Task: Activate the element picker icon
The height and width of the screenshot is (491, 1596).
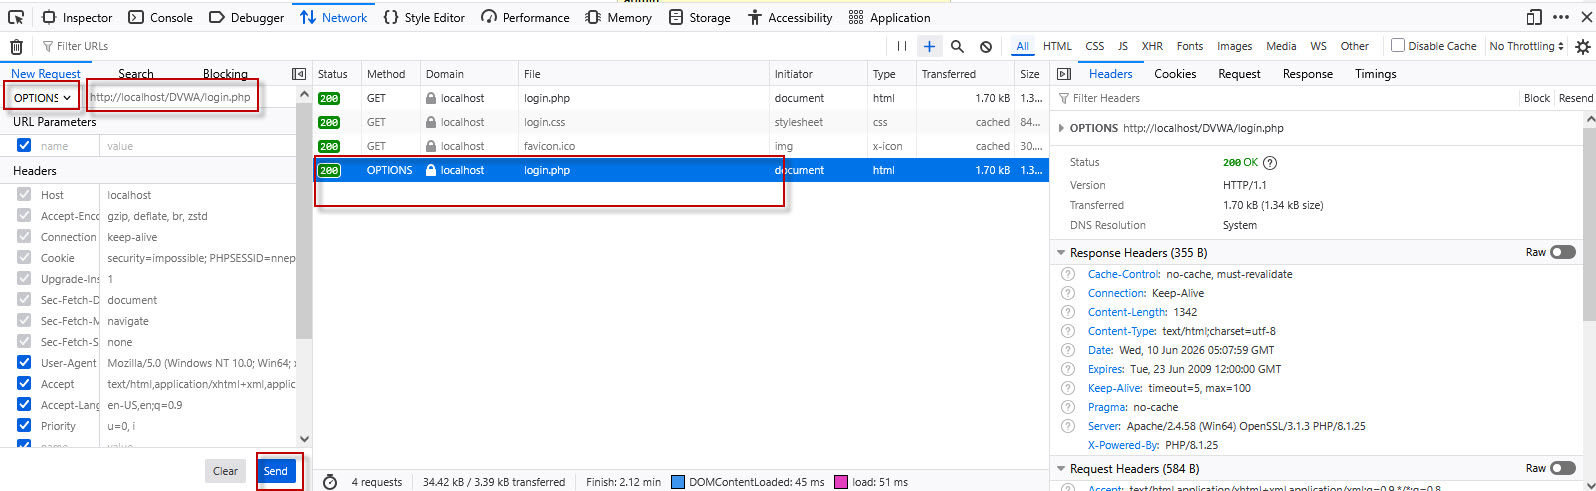Action: pos(16,17)
